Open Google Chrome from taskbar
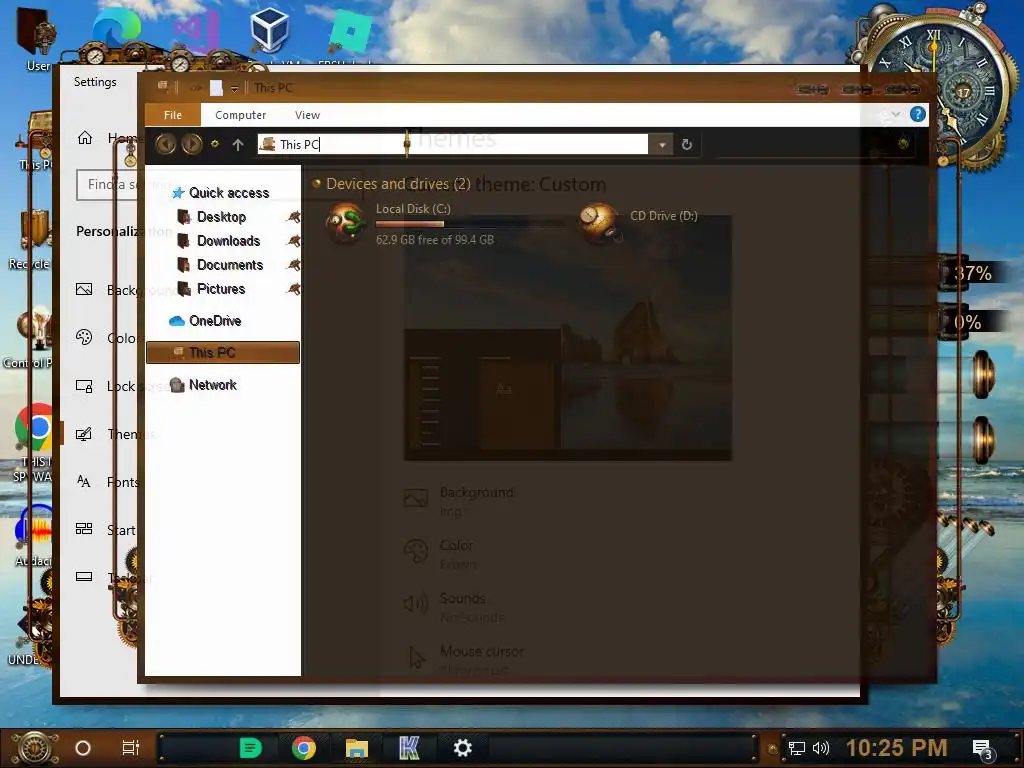 coord(304,748)
